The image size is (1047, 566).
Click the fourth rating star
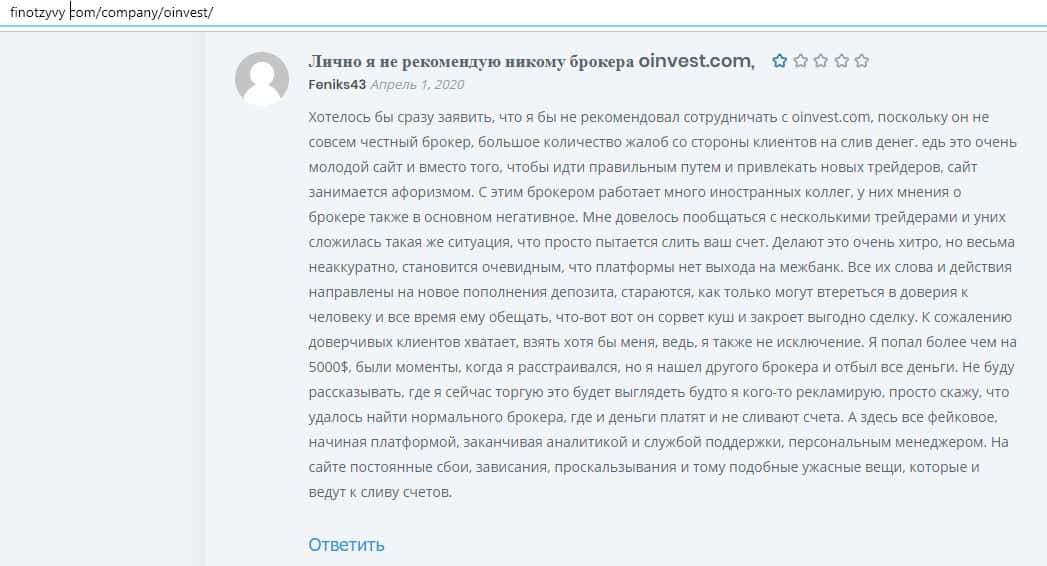(x=841, y=61)
